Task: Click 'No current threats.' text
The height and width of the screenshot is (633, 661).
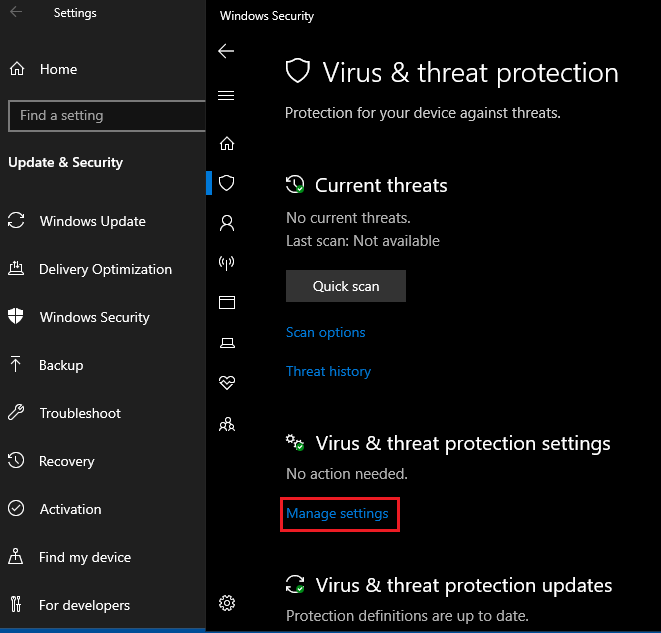Action: (x=348, y=218)
